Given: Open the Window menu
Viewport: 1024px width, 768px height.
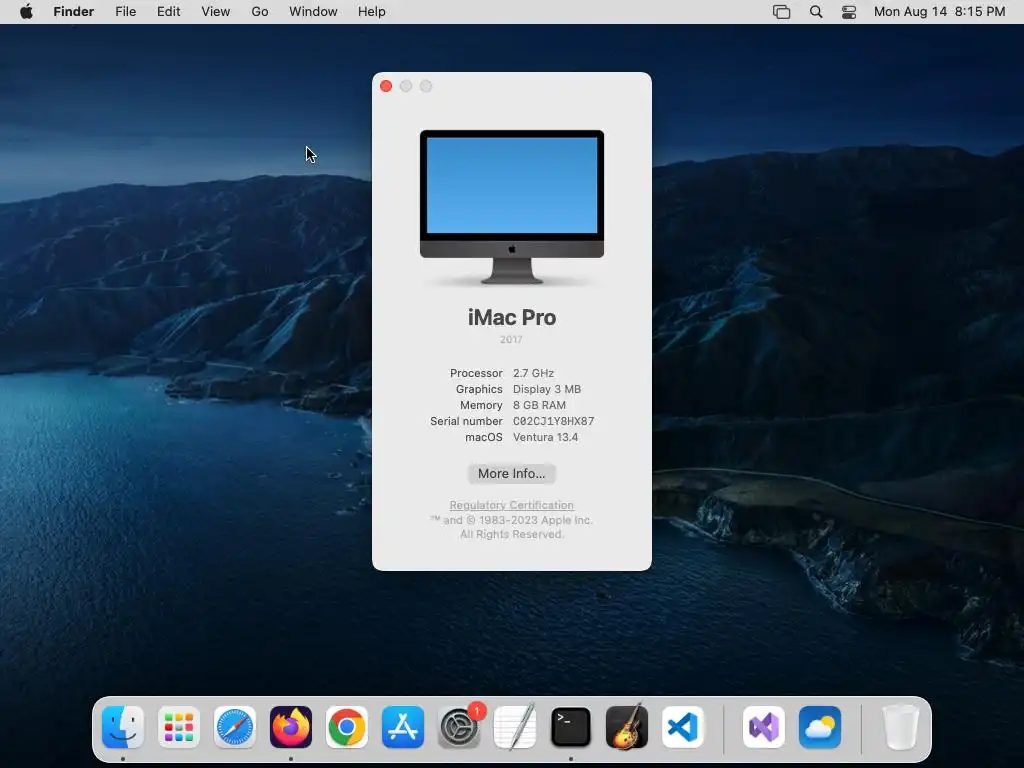Looking at the screenshot, I should pyautogui.click(x=313, y=12).
